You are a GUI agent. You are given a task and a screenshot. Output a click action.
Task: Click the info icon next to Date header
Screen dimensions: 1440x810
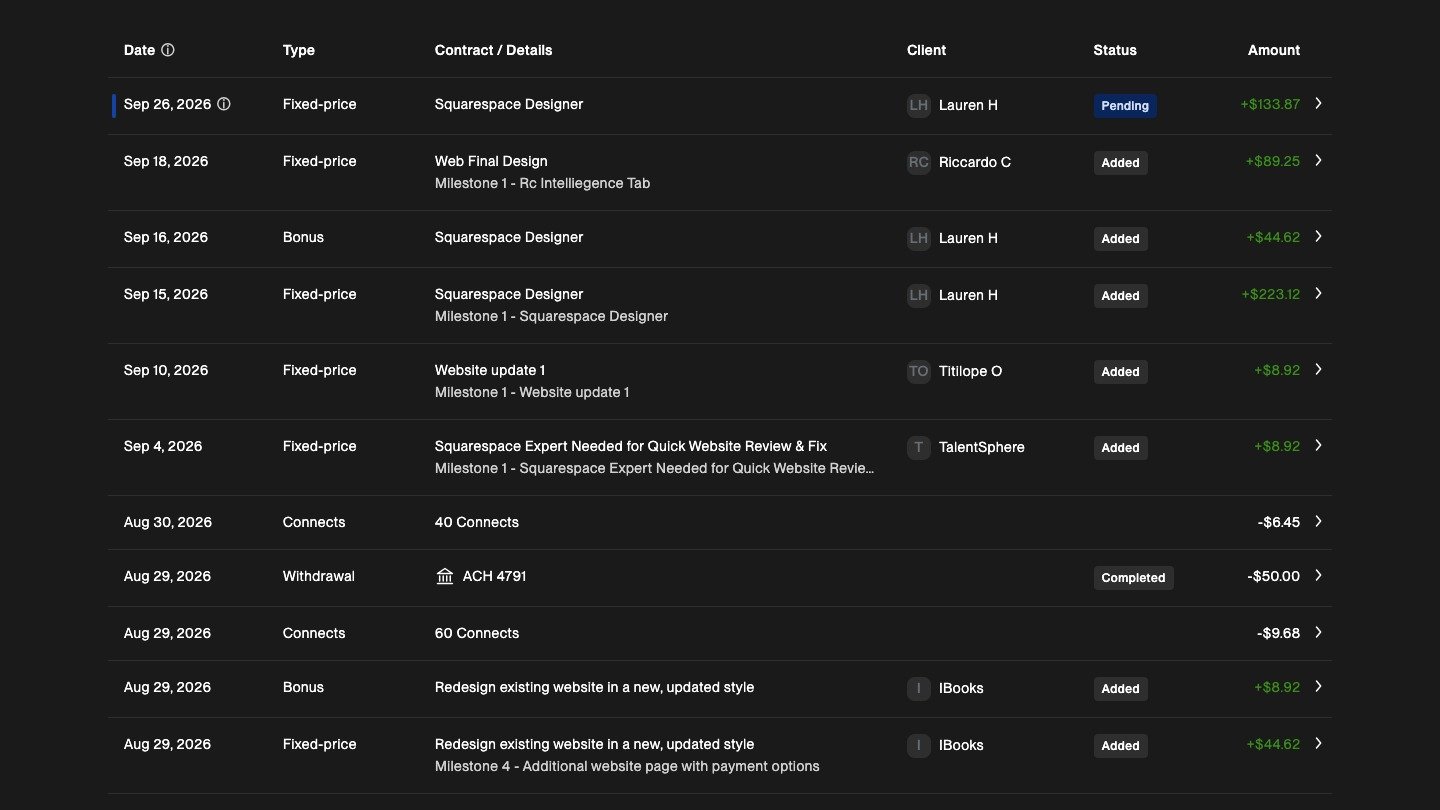pyautogui.click(x=168, y=50)
